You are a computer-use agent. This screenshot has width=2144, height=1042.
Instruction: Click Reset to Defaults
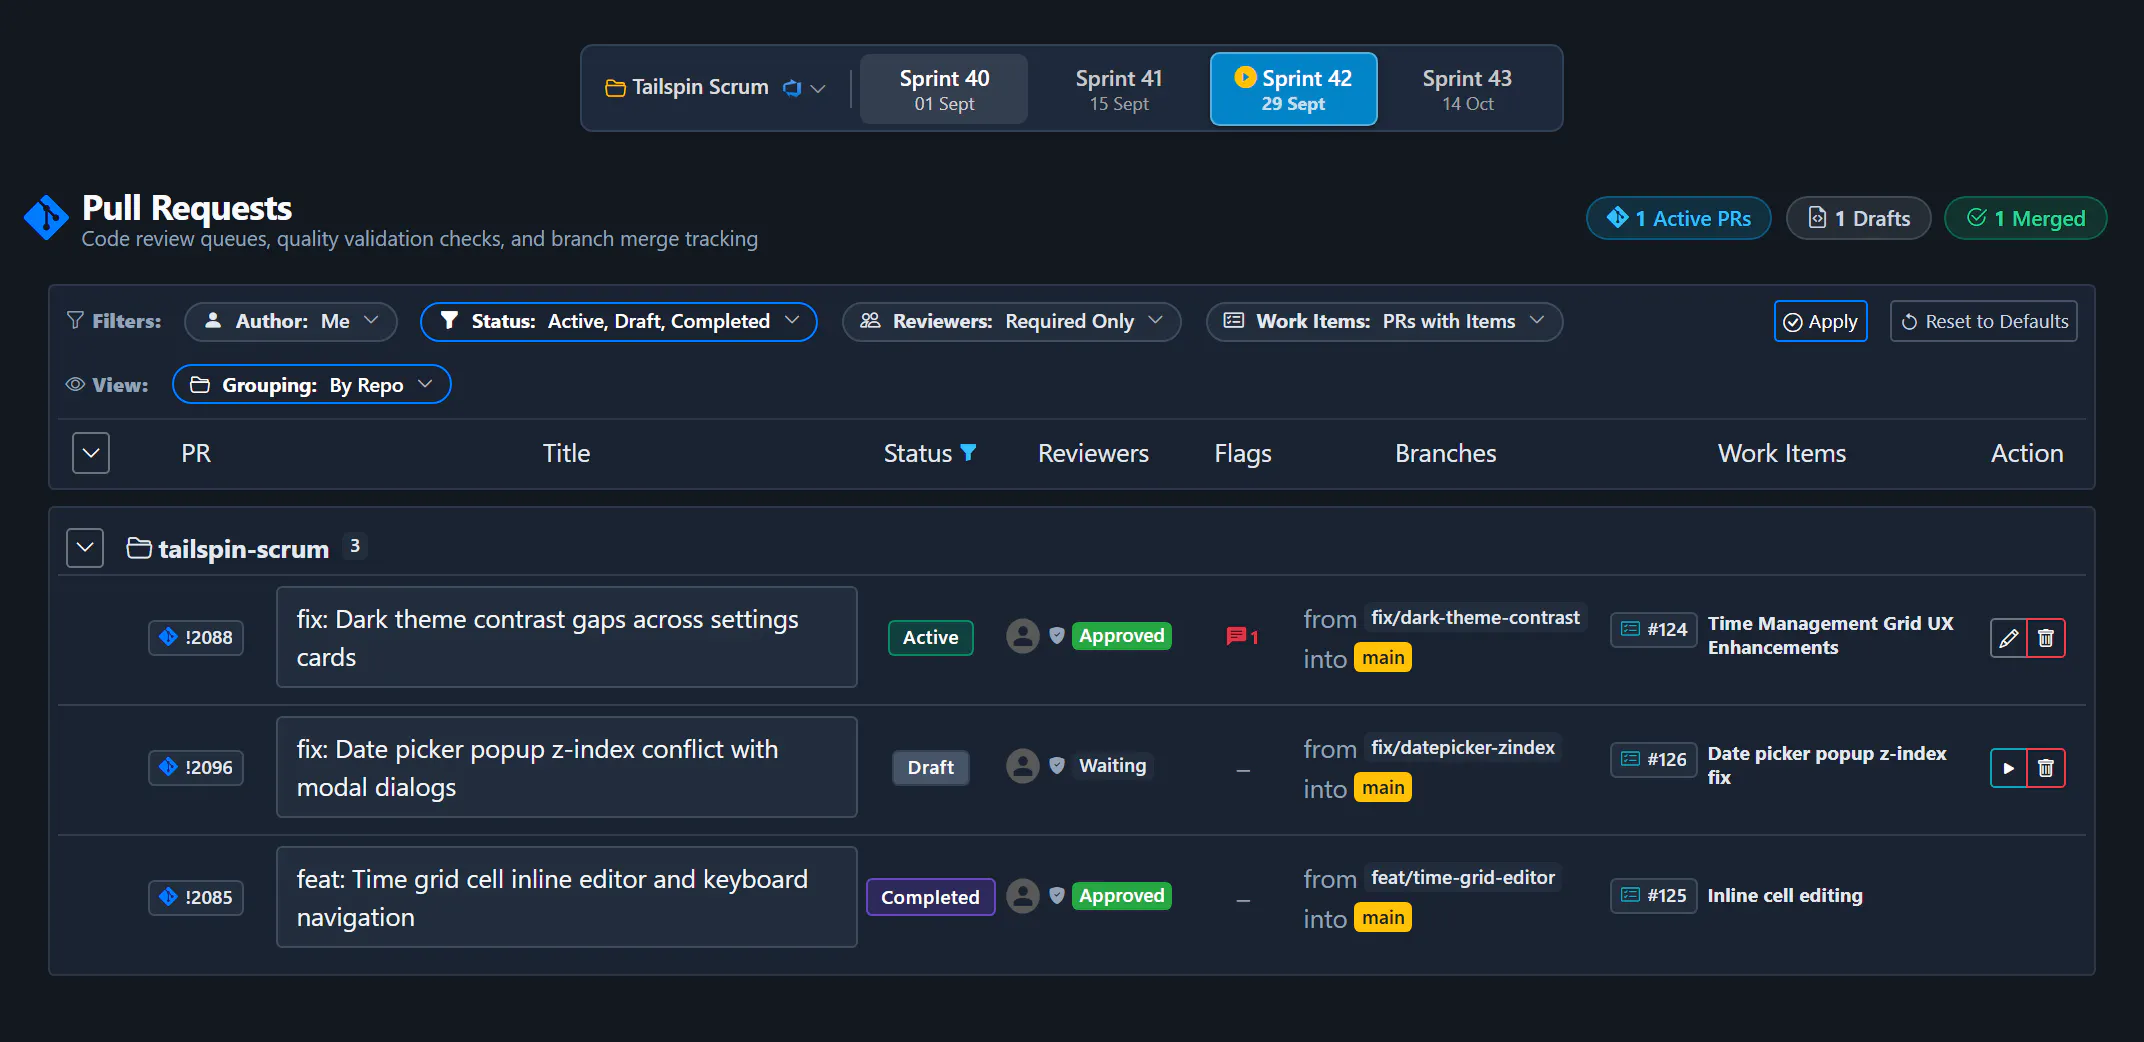tap(1983, 321)
